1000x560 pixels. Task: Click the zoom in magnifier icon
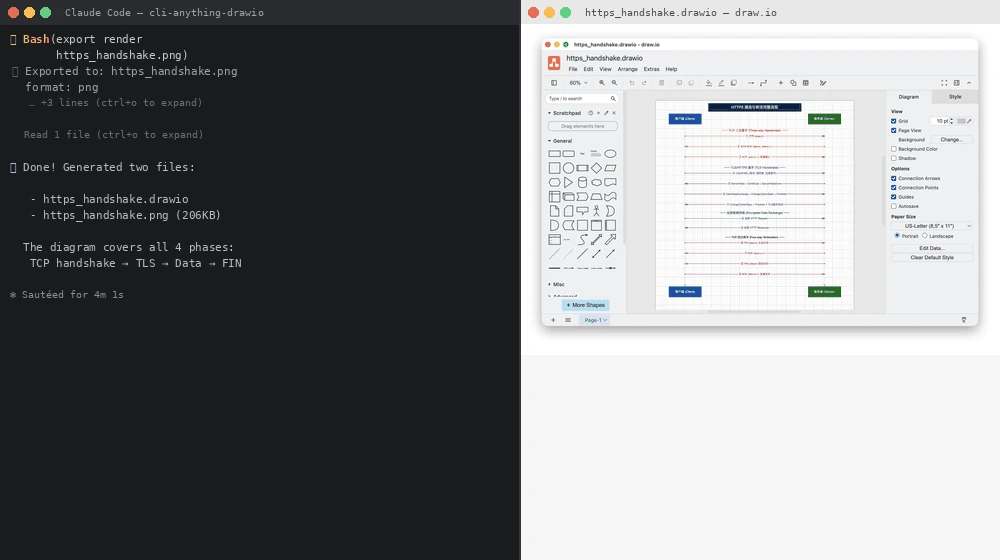pyautogui.click(x=601, y=83)
